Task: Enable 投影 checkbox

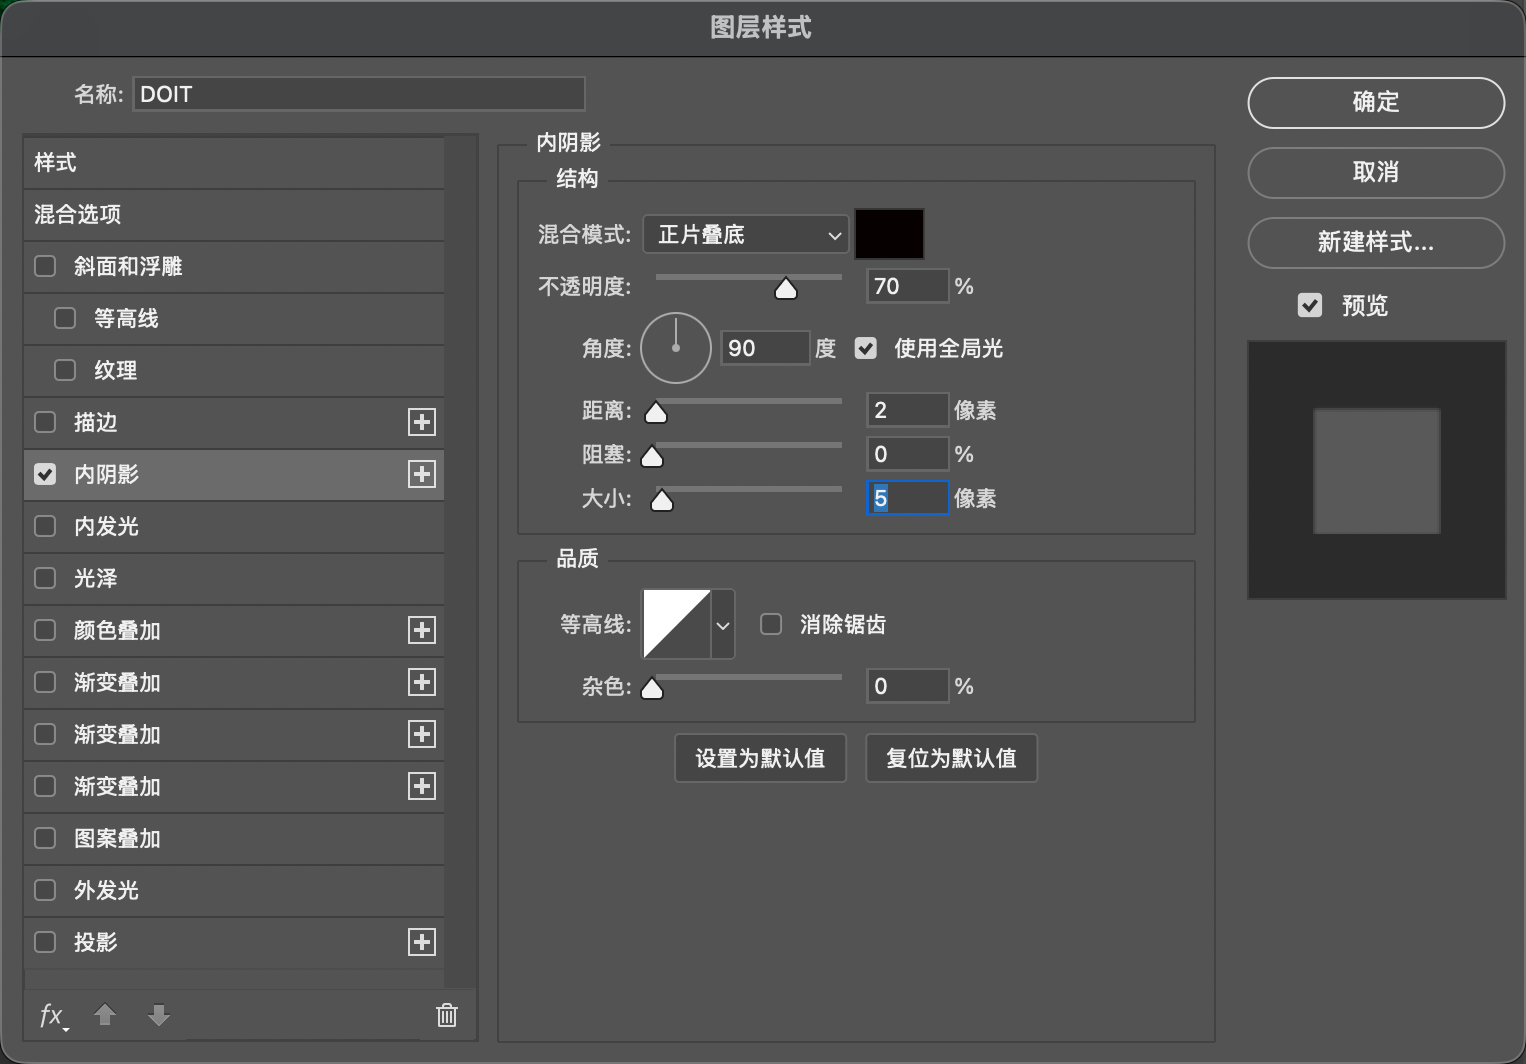Action: 45,942
